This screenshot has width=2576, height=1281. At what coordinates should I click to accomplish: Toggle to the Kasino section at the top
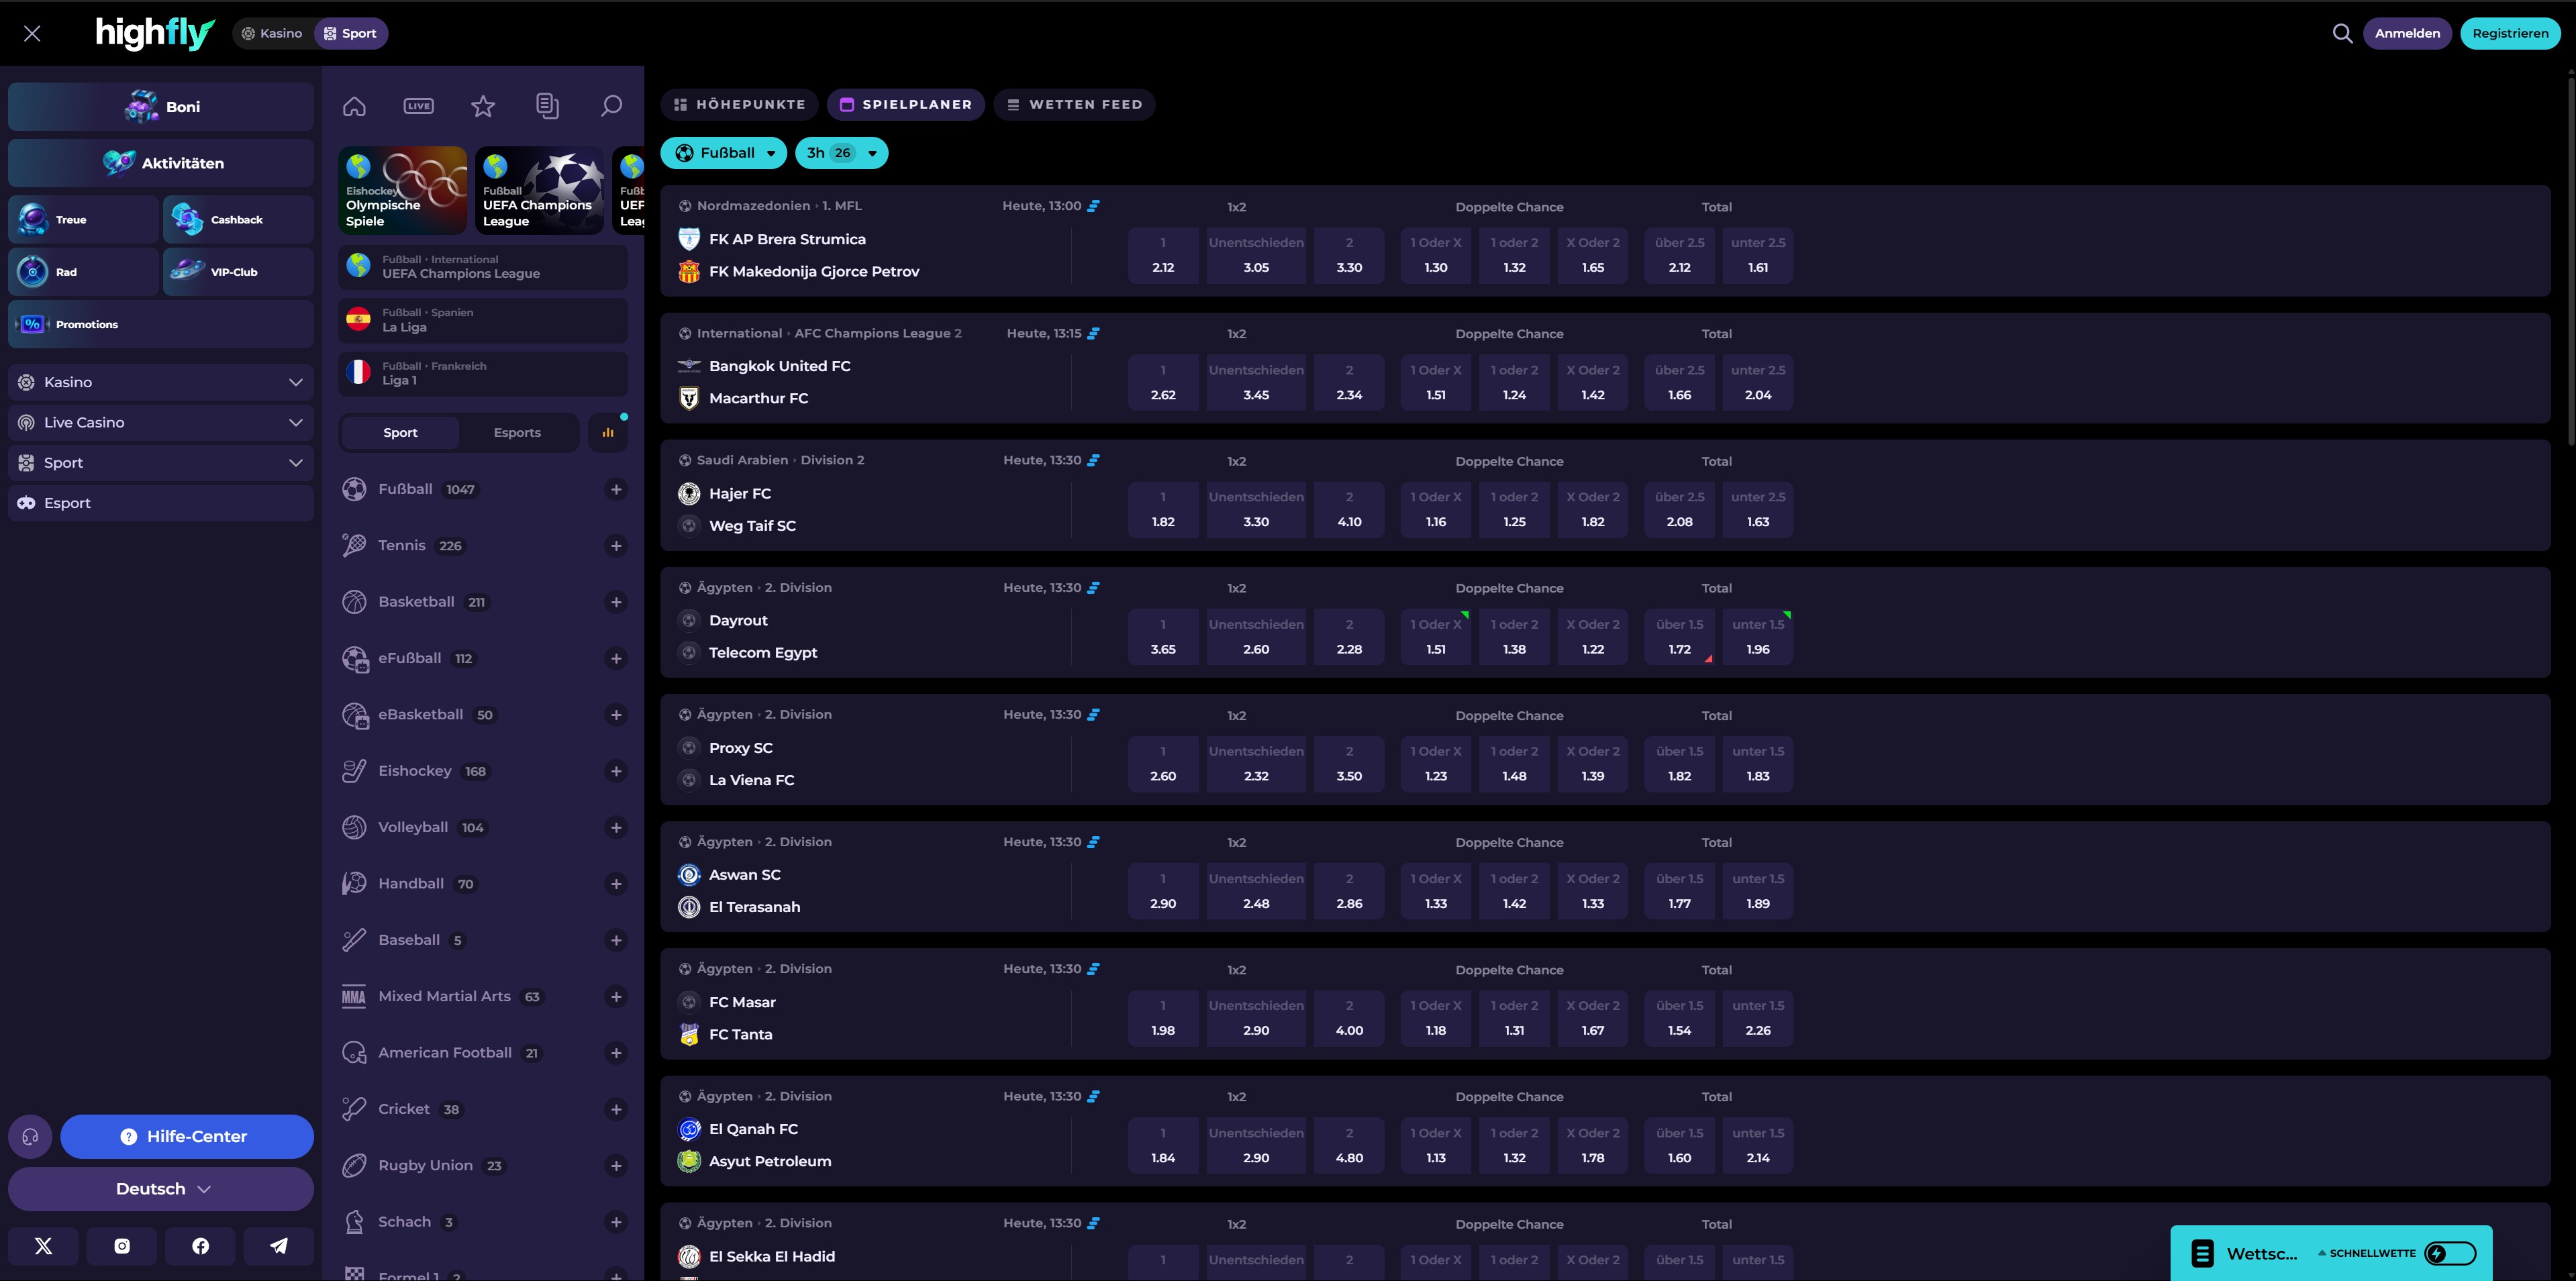click(272, 33)
